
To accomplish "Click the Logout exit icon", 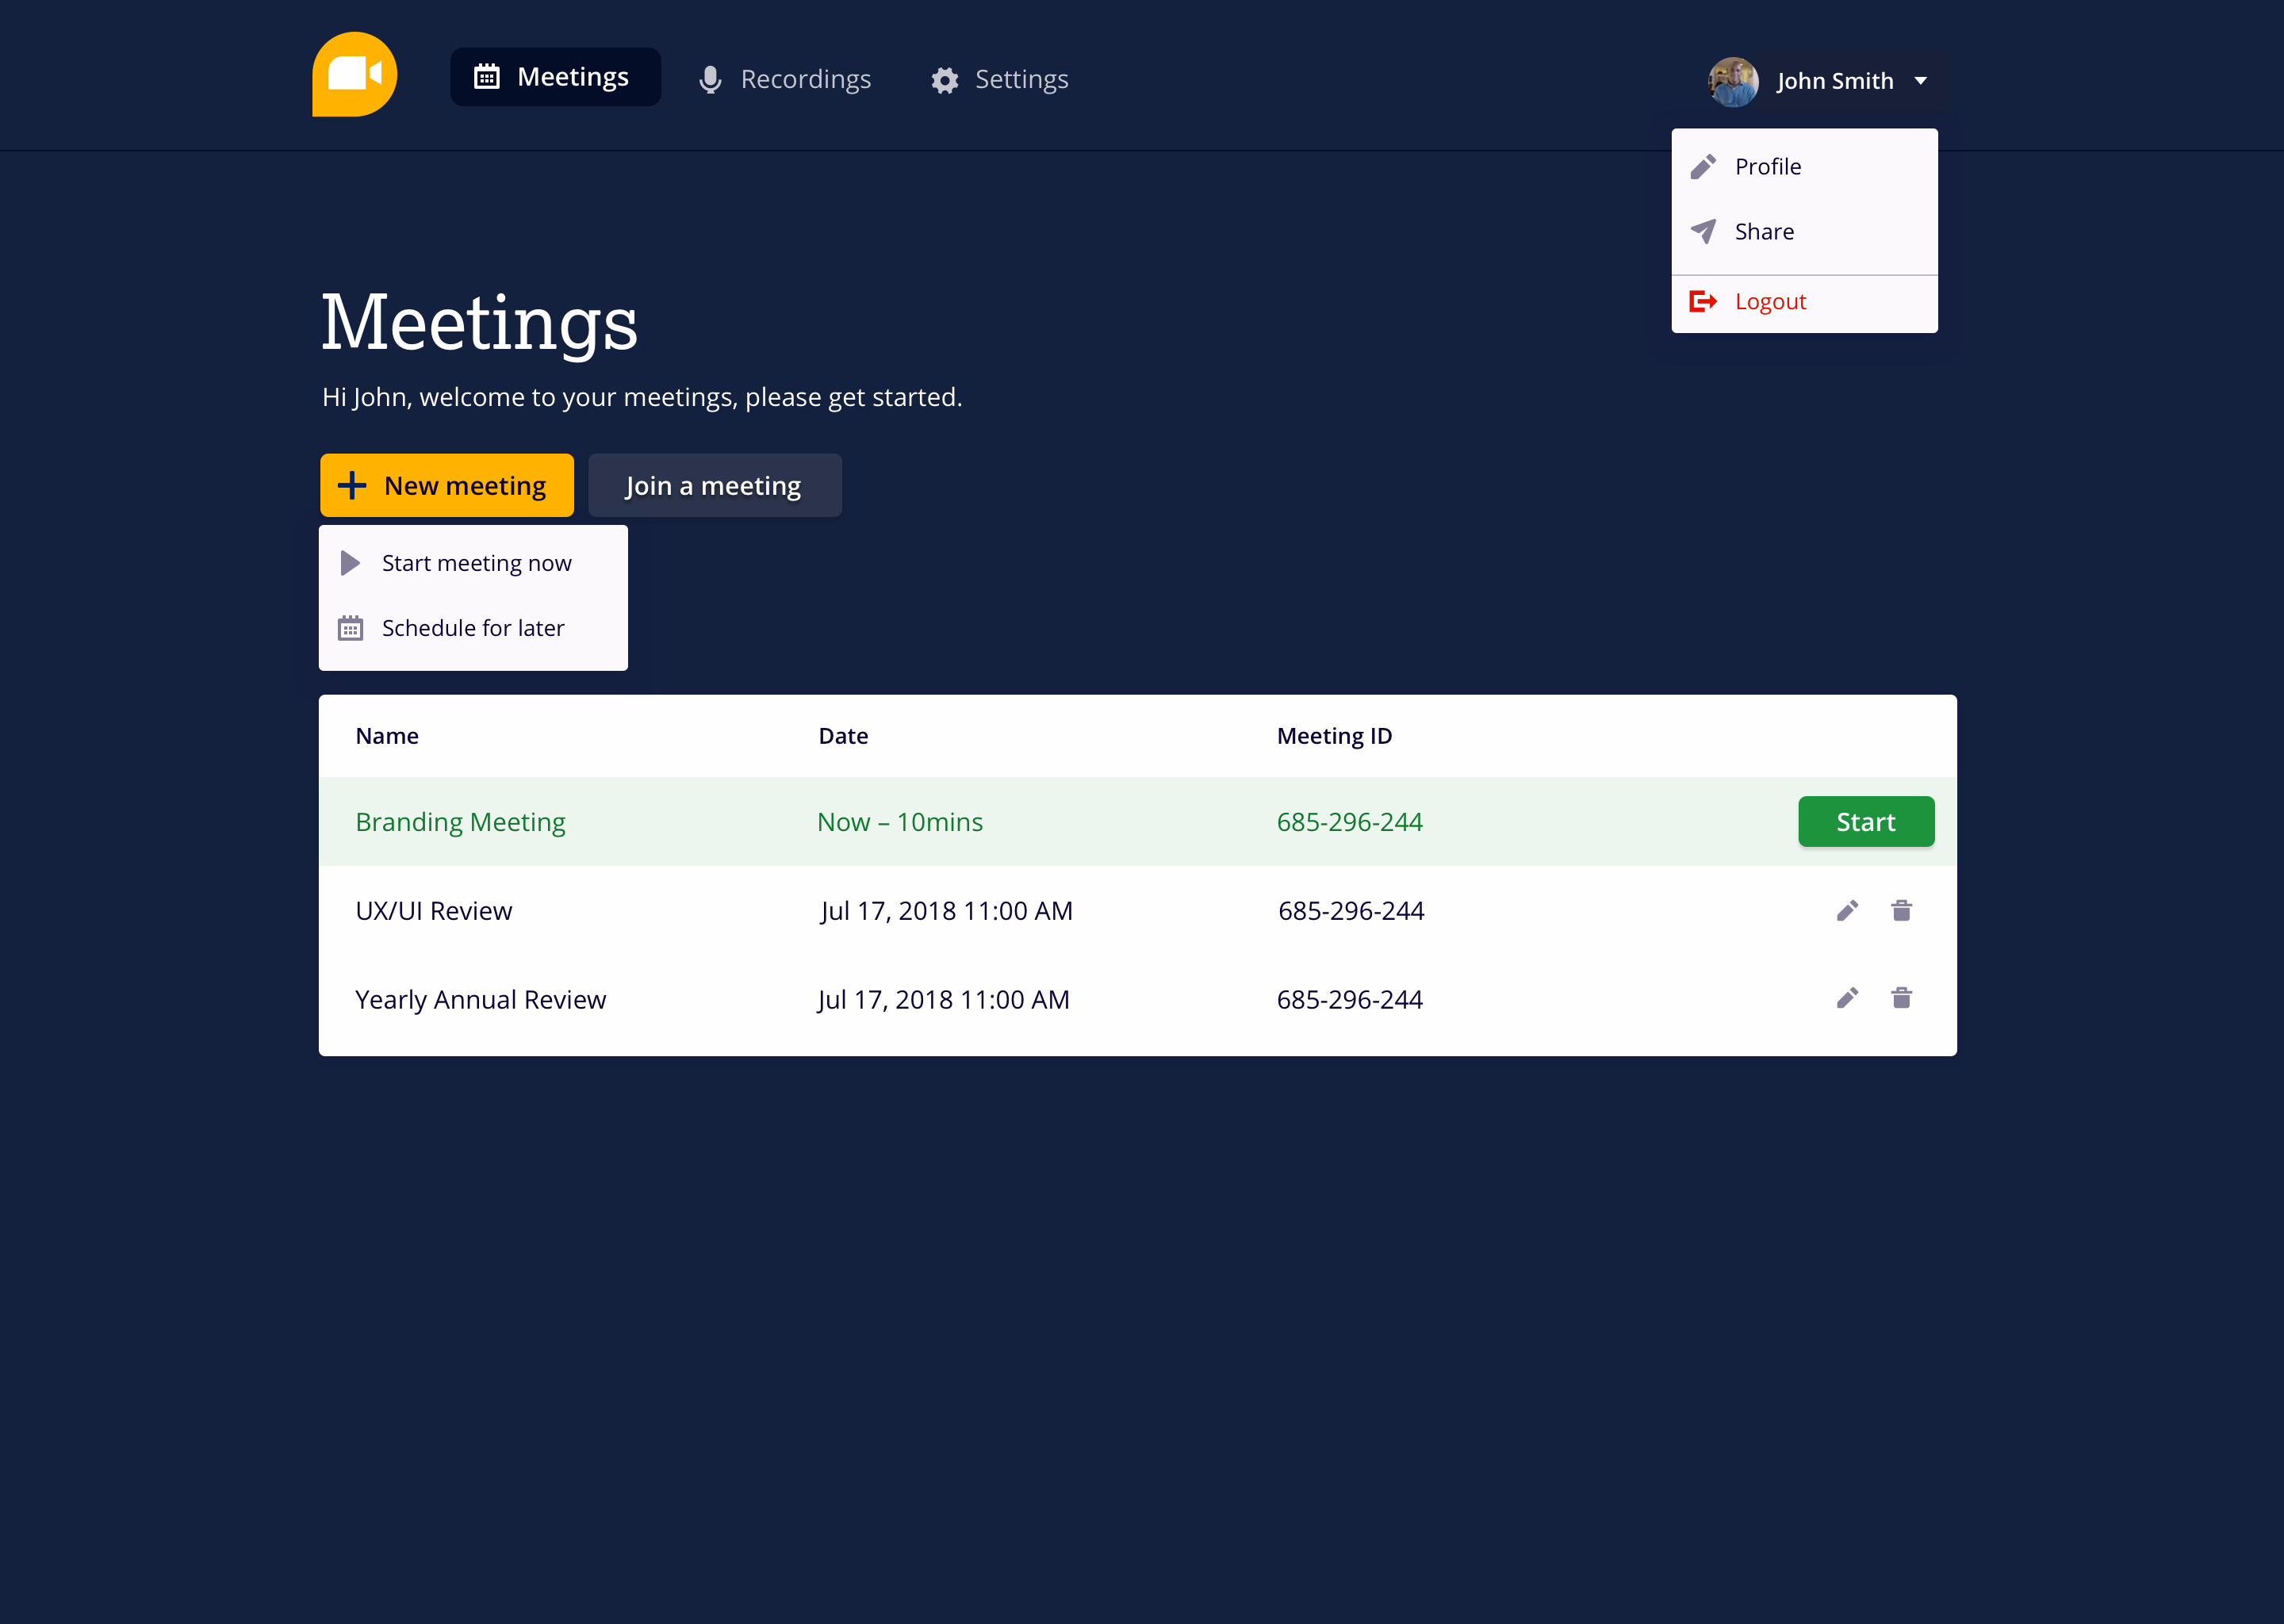I will pyautogui.click(x=1704, y=301).
